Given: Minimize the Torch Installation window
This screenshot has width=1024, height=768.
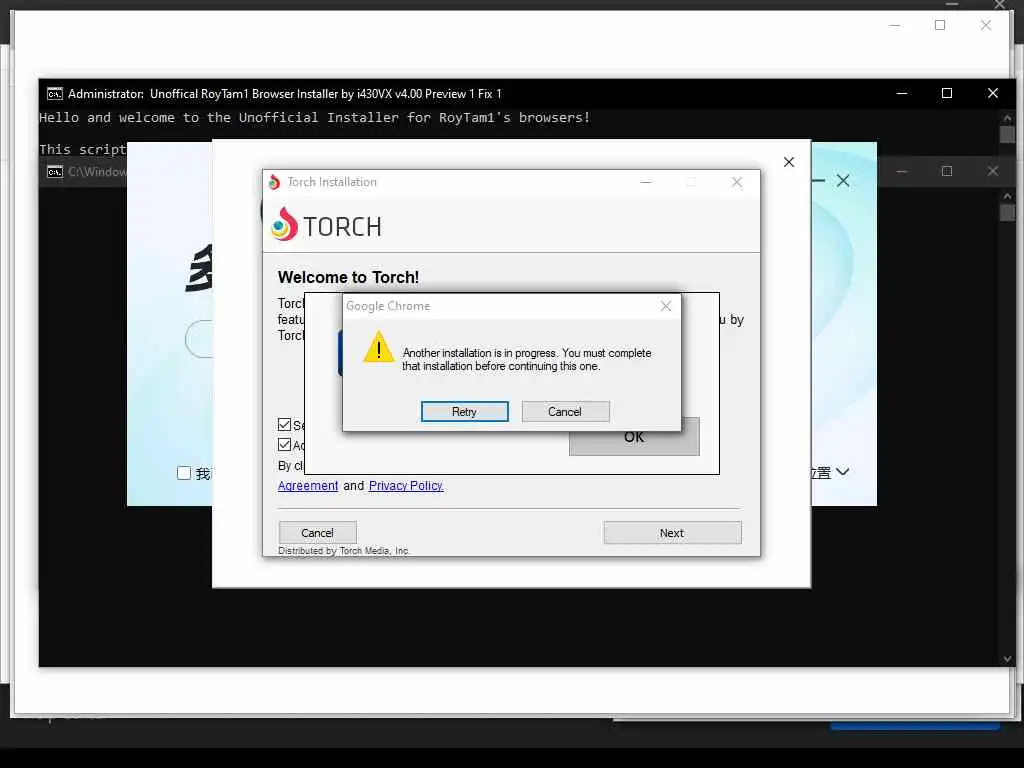Looking at the screenshot, I should [646, 182].
